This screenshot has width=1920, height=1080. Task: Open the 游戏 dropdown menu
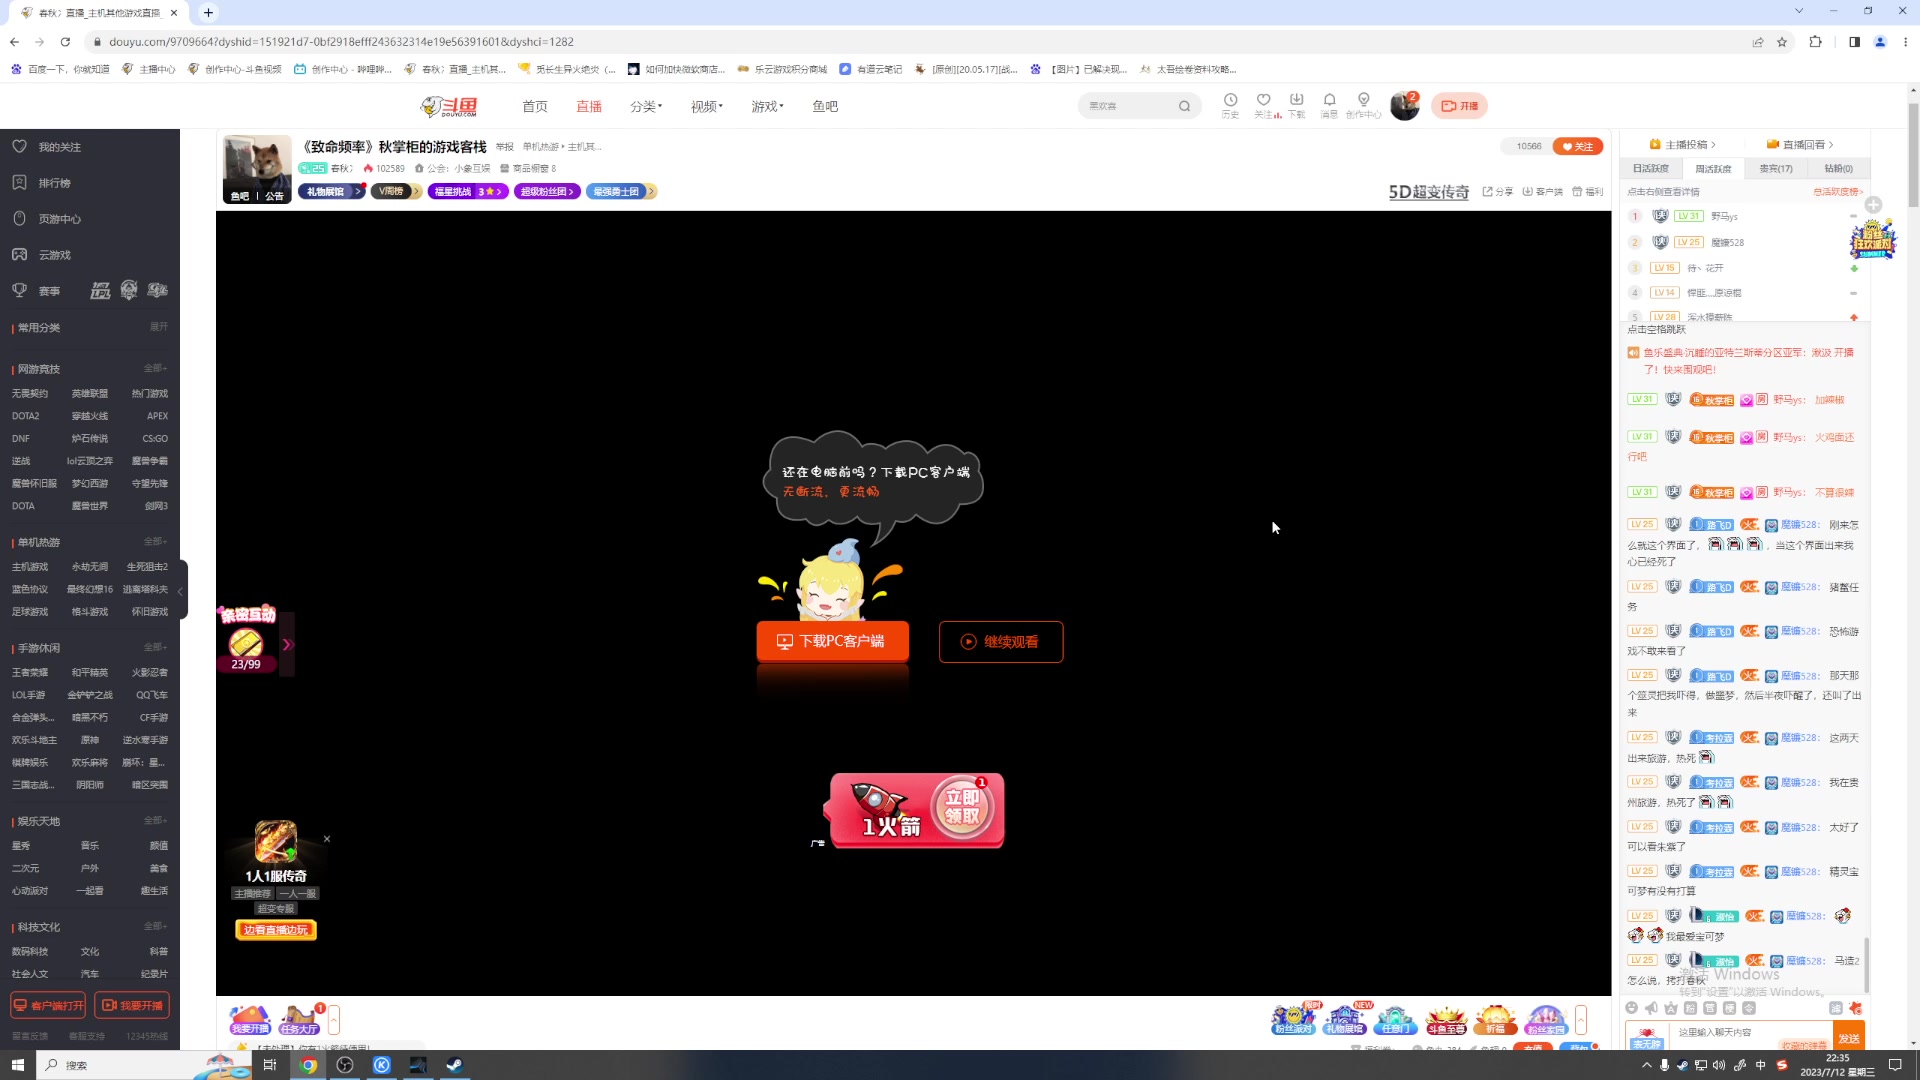[767, 106]
